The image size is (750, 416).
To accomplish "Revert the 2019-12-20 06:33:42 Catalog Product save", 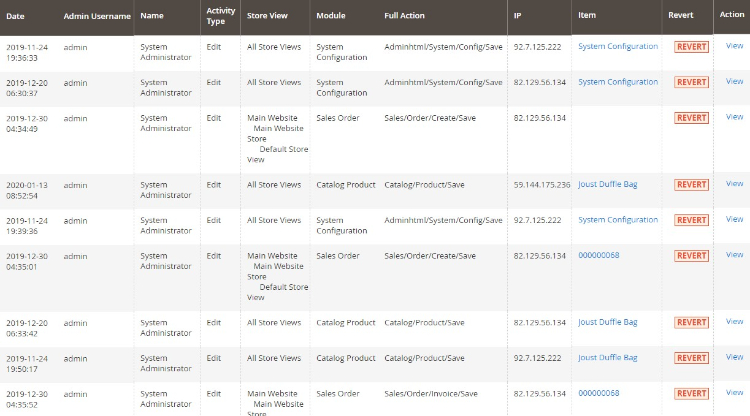I will pyautogui.click(x=691, y=323).
